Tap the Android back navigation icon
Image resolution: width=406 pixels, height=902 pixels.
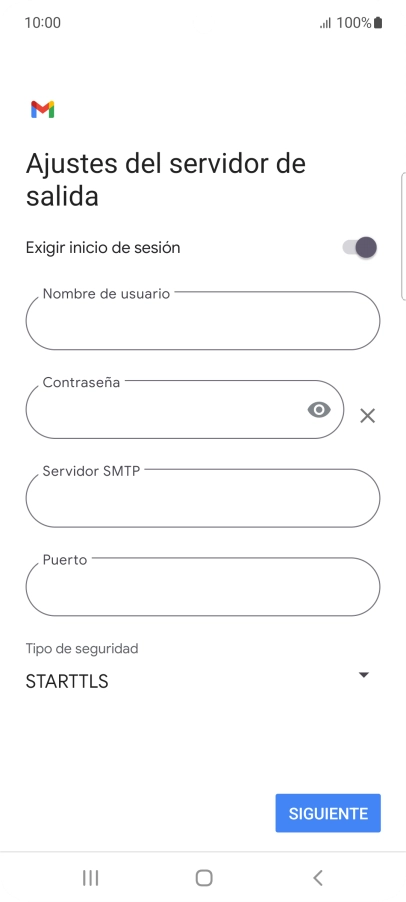point(317,877)
